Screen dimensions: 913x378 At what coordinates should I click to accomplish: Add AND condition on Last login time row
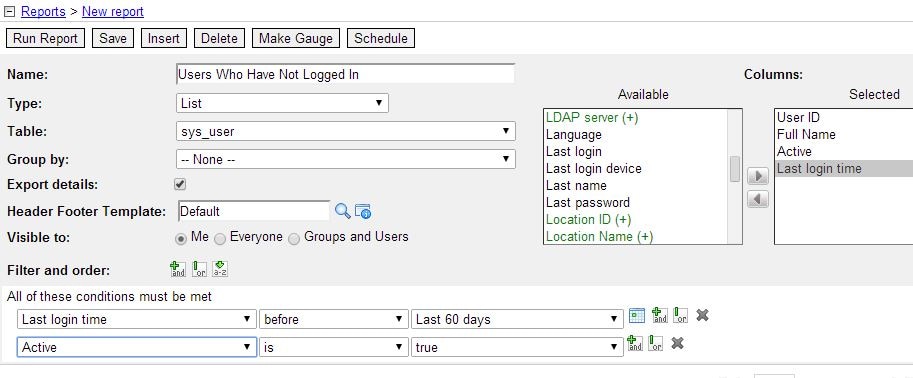point(659,315)
